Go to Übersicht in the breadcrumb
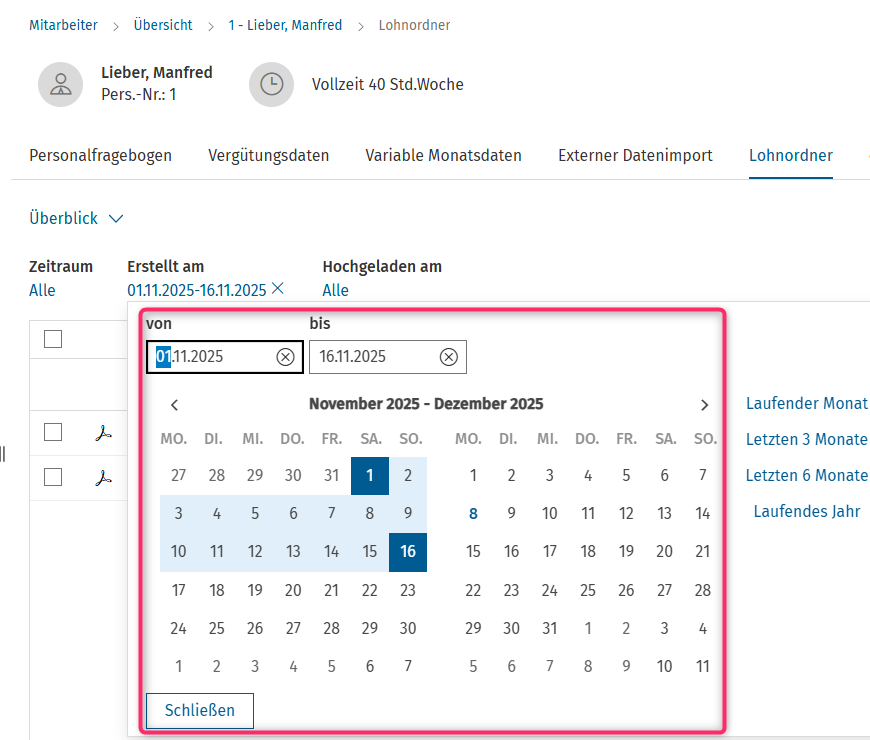Viewport: 870px width, 740px height. 163,25
